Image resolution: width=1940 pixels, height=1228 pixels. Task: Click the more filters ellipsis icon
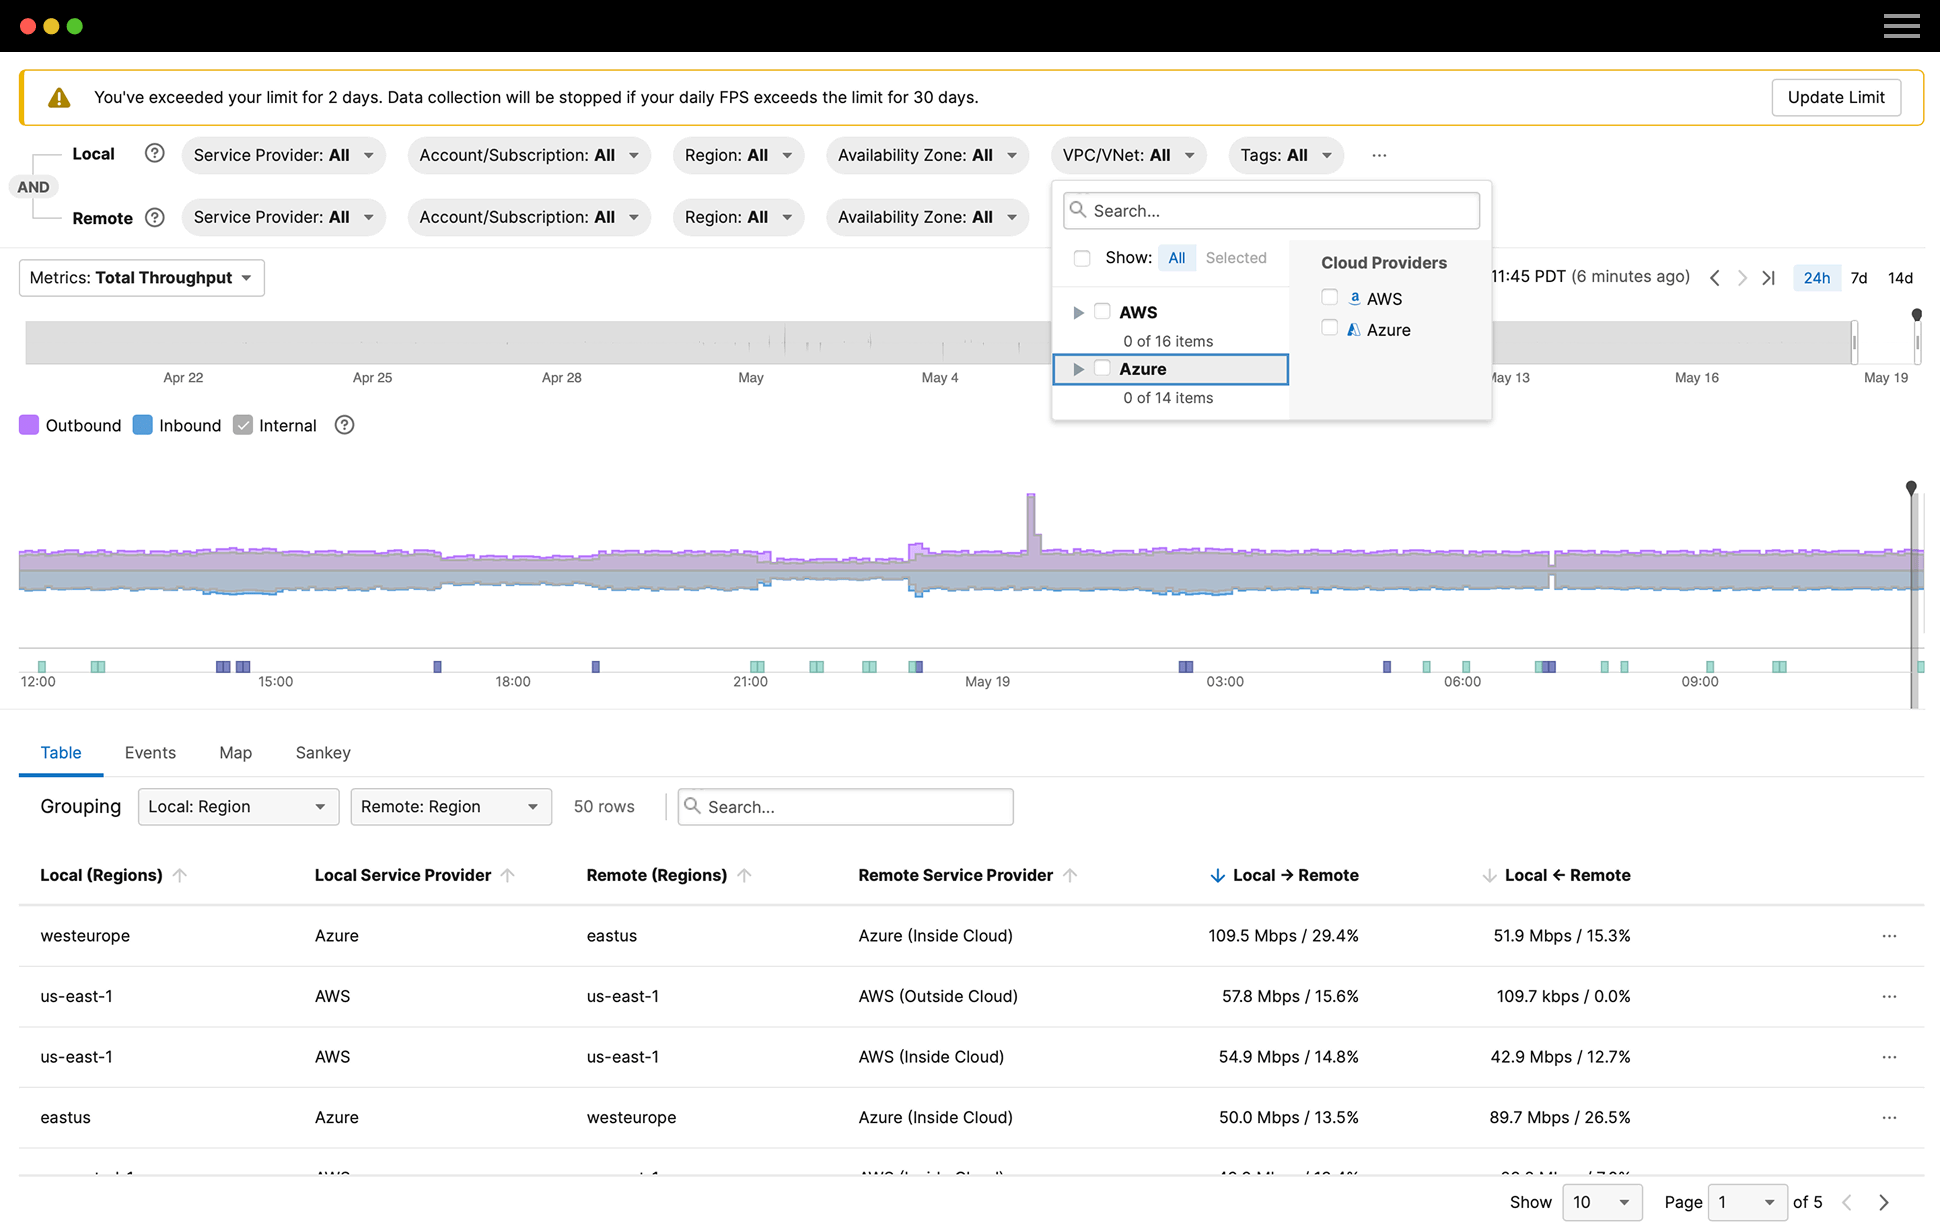point(1379,155)
